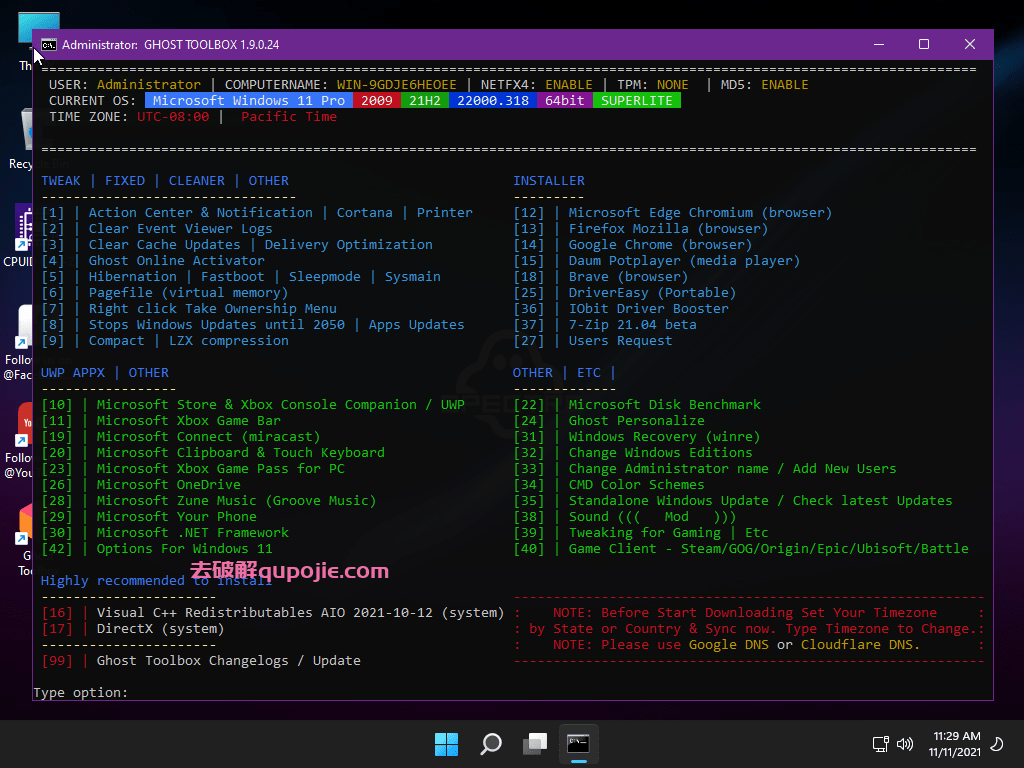Click the "Microsoft OneDrive" entry

168,485
